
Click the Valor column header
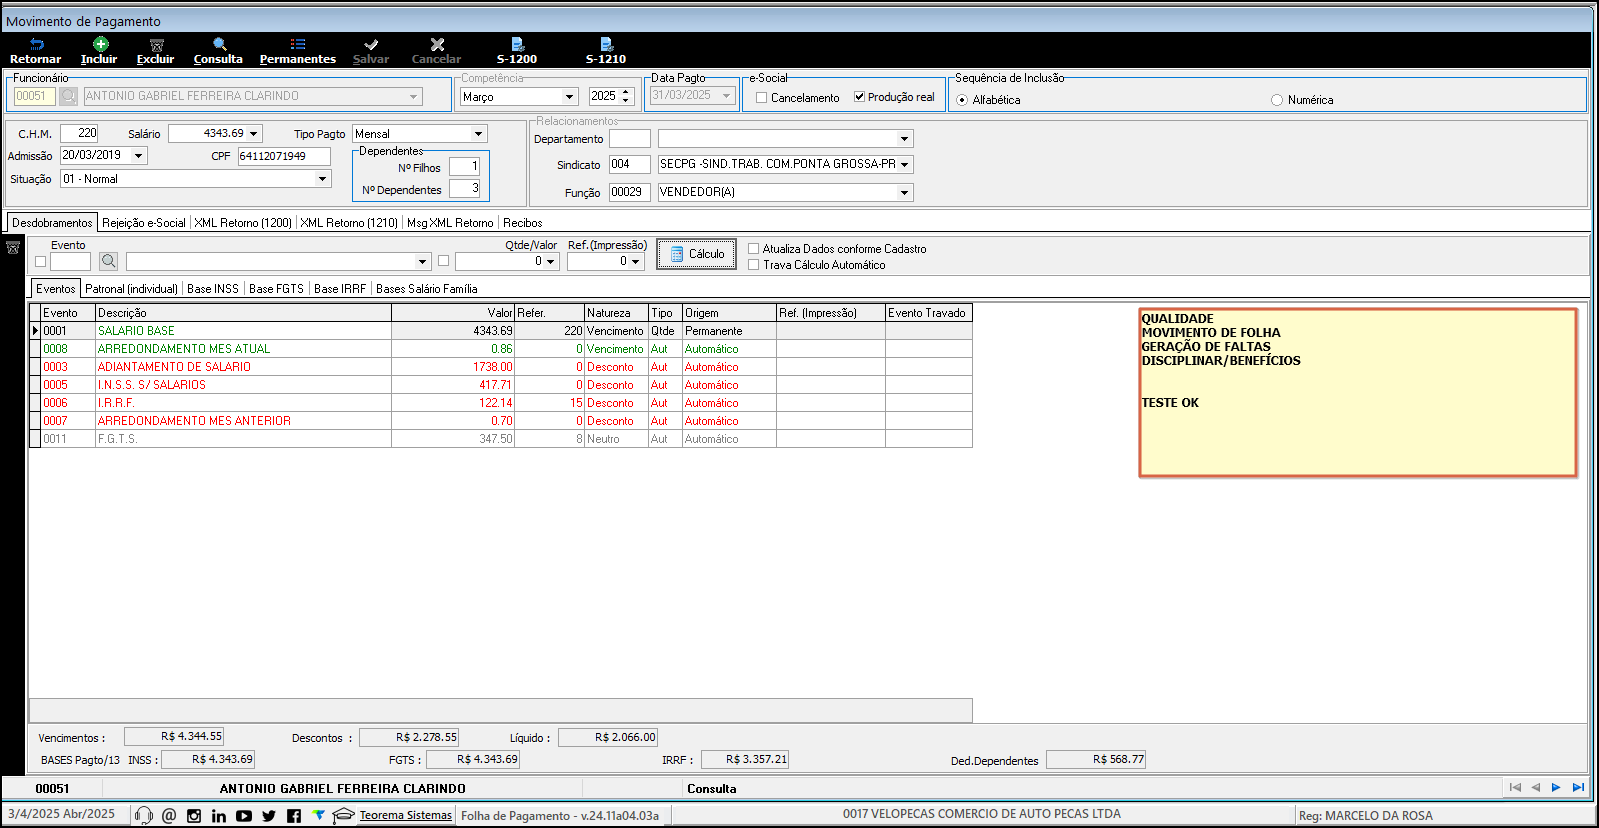(x=453, y=313)
